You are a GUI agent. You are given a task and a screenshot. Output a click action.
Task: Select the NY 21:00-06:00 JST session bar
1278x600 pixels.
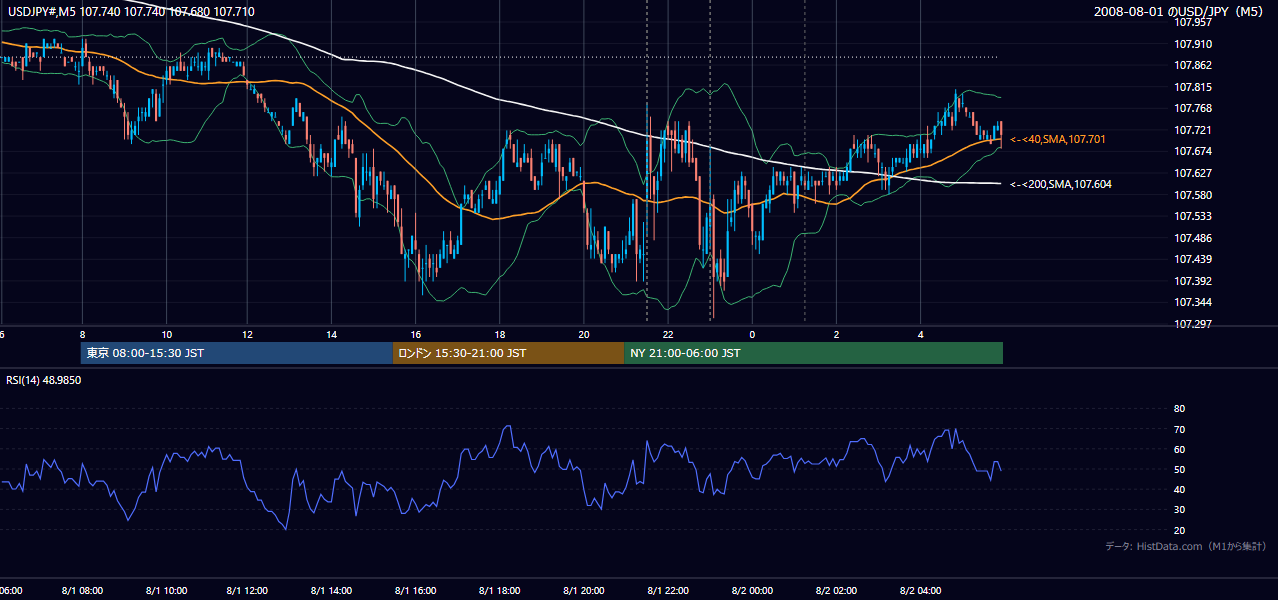click(813, 353)
